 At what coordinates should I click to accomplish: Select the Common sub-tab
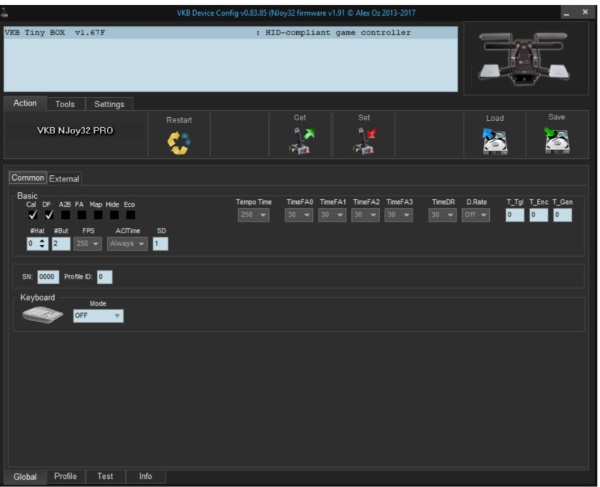(28, 178)
